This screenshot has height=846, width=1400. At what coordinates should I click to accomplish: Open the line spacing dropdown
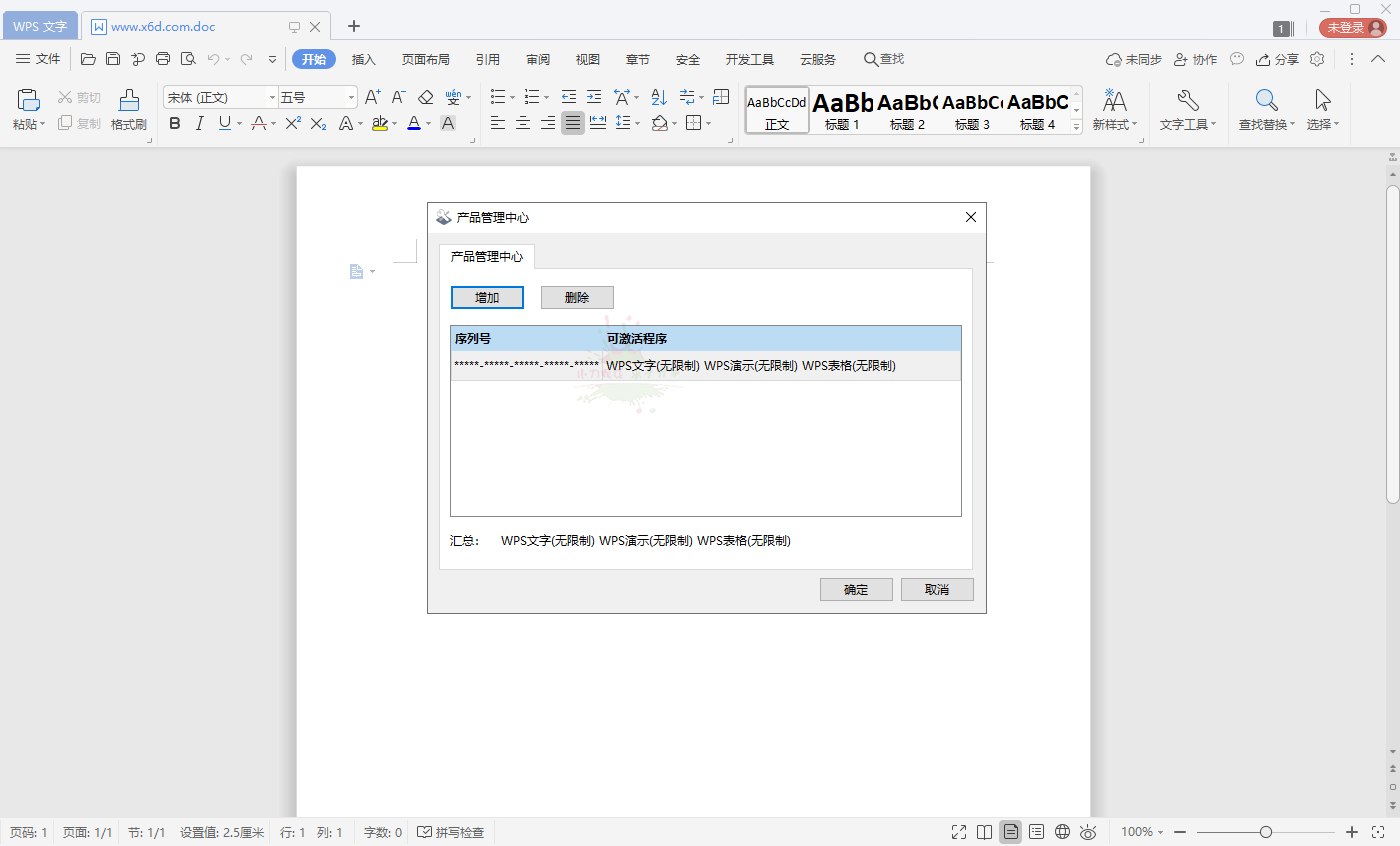pos(637,123)
